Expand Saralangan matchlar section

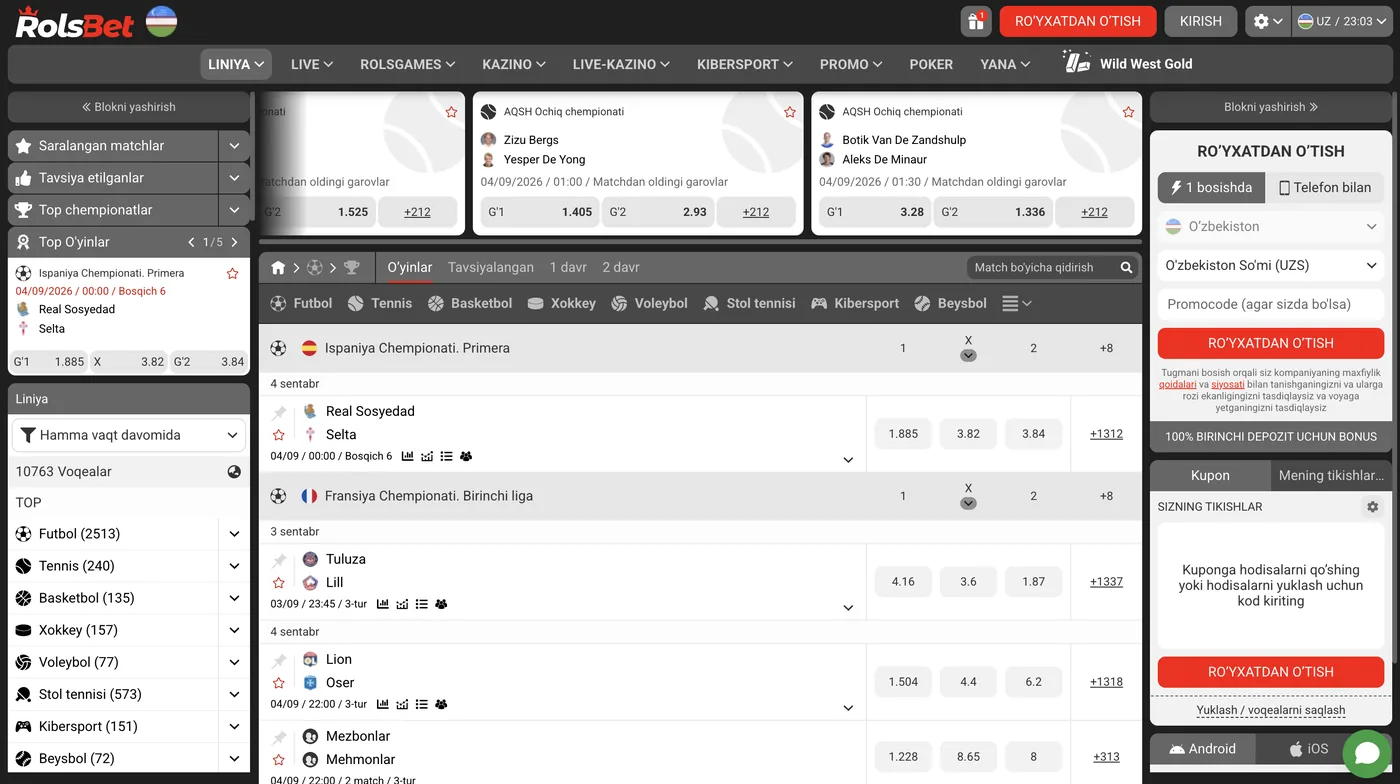click(x=233, y=146)
